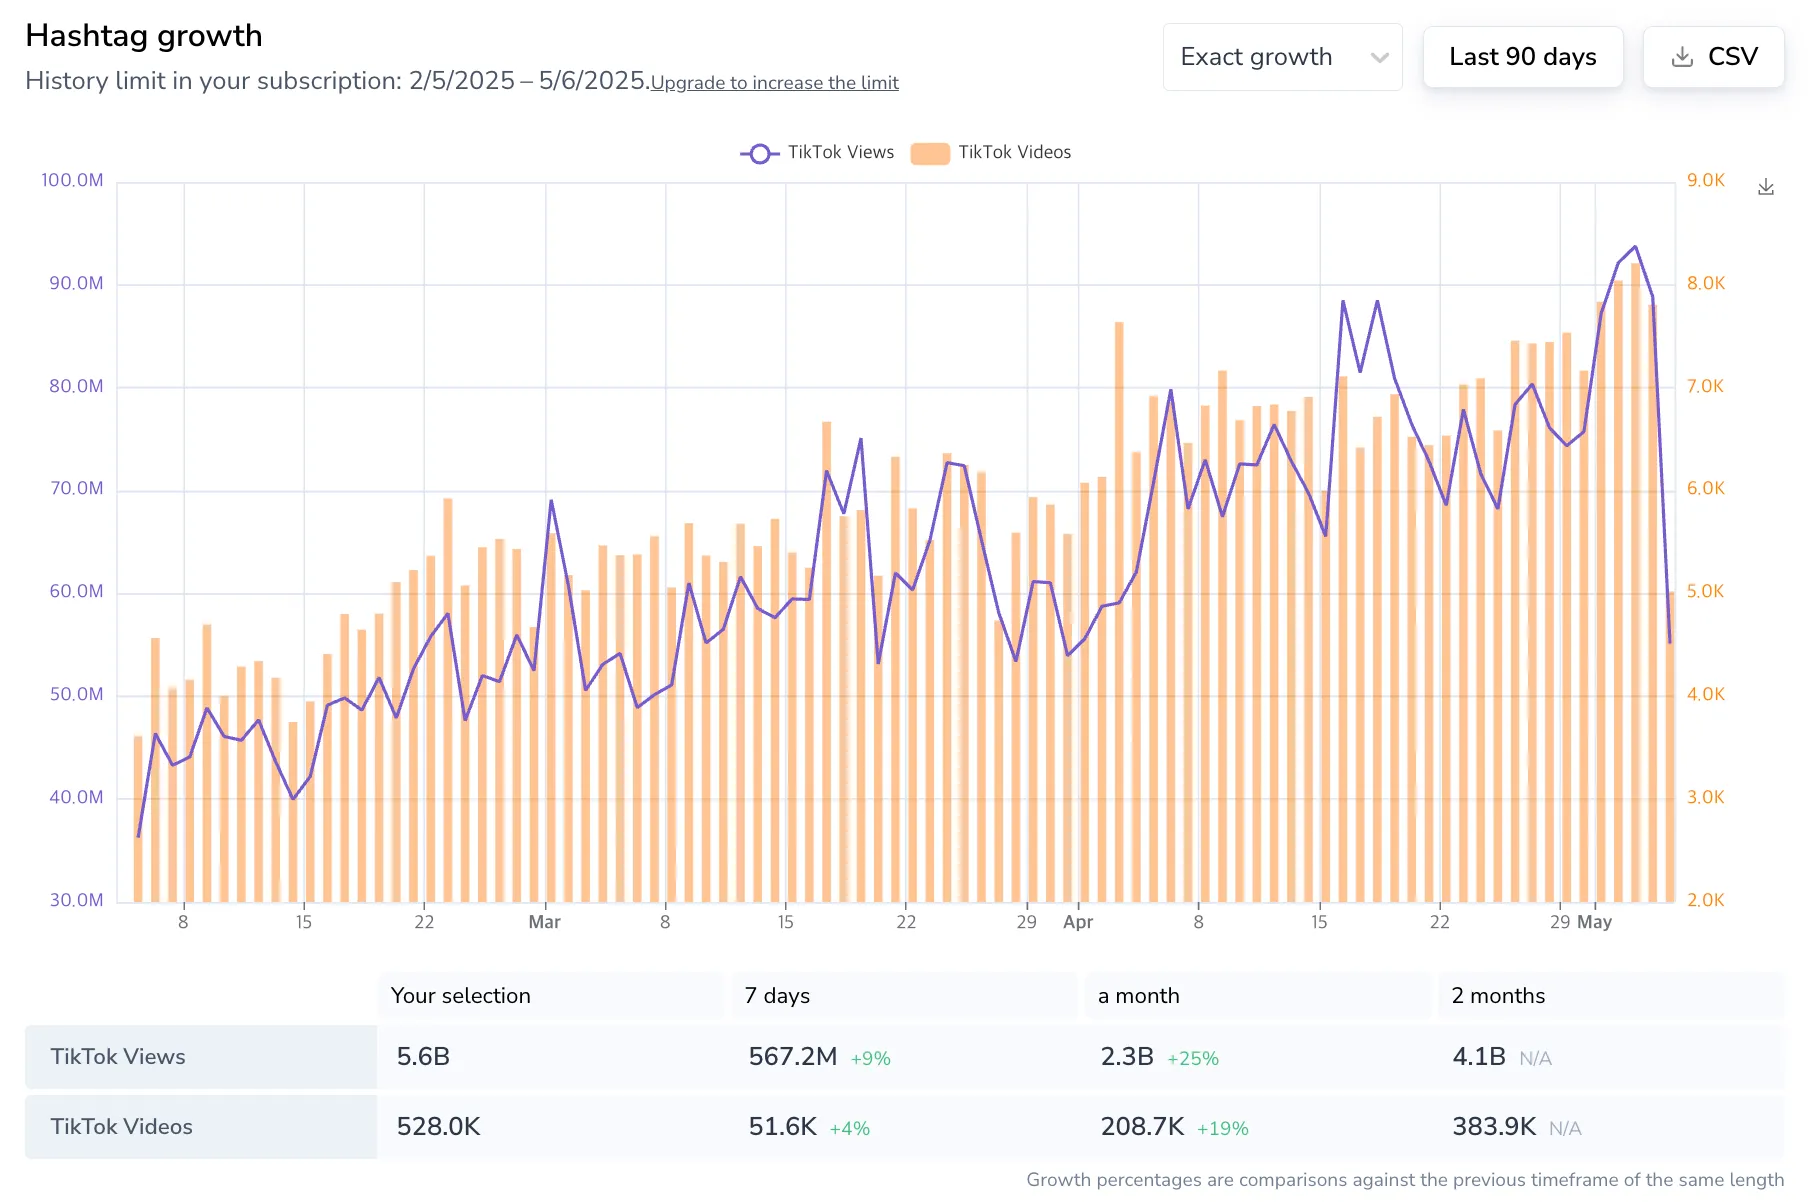Click the May marker on the timeline axis
The height and width of the screenshot is (1202, 1818).
point(1594,922)
